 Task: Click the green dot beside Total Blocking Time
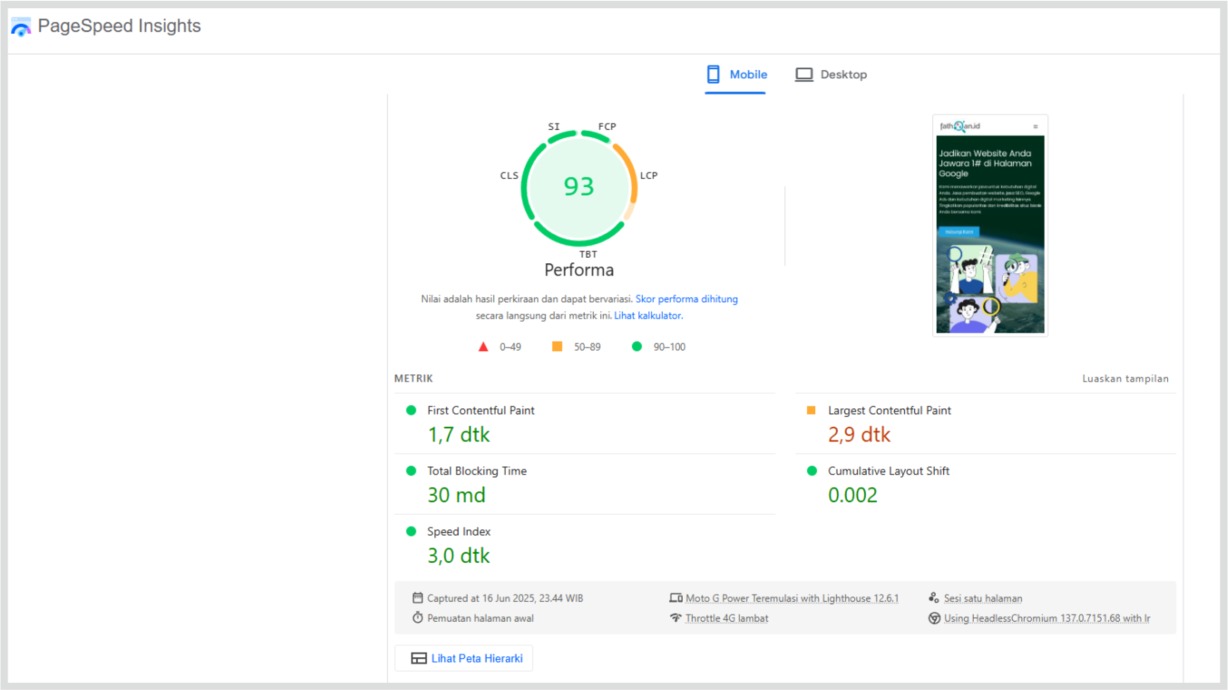pos(410,471)
